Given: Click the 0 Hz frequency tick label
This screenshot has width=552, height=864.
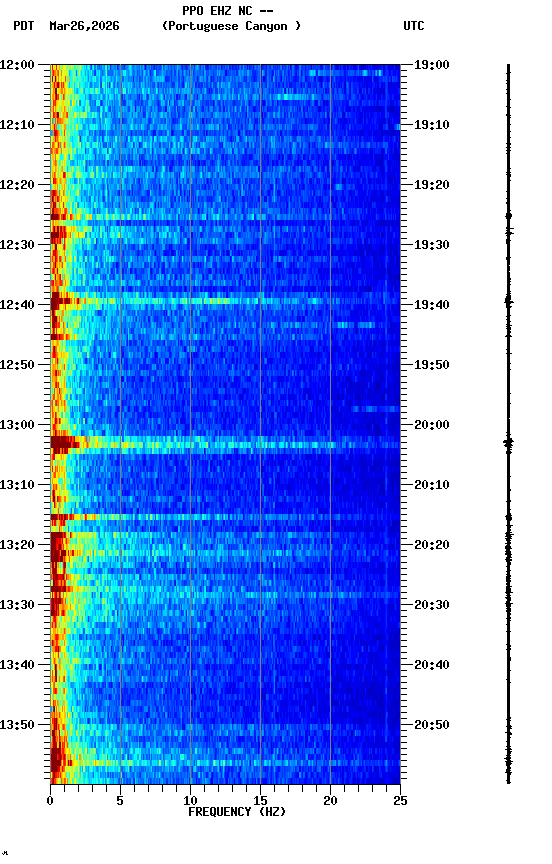Looking at the screenshot, I should pos(50,801).
